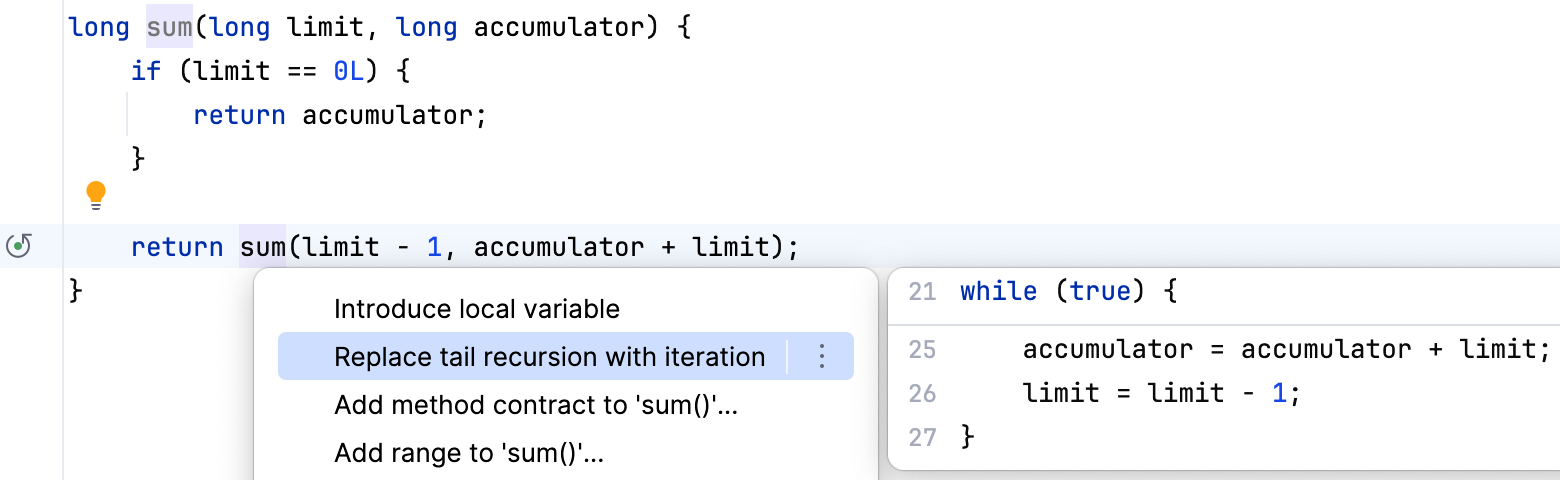Screen dimensions: 1560x480
Task: Click the recursive call gutter icon
Action: 19,246
